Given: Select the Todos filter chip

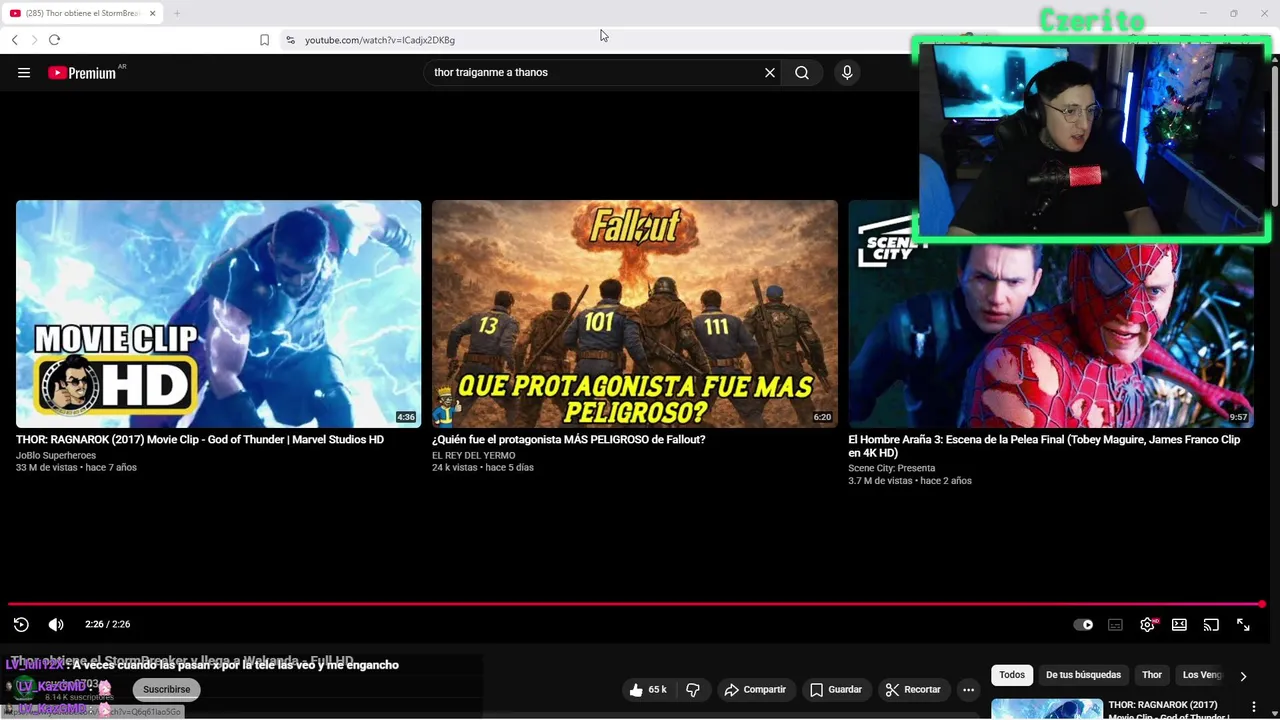Looking at the screenshot, I should click(1012, 675).
